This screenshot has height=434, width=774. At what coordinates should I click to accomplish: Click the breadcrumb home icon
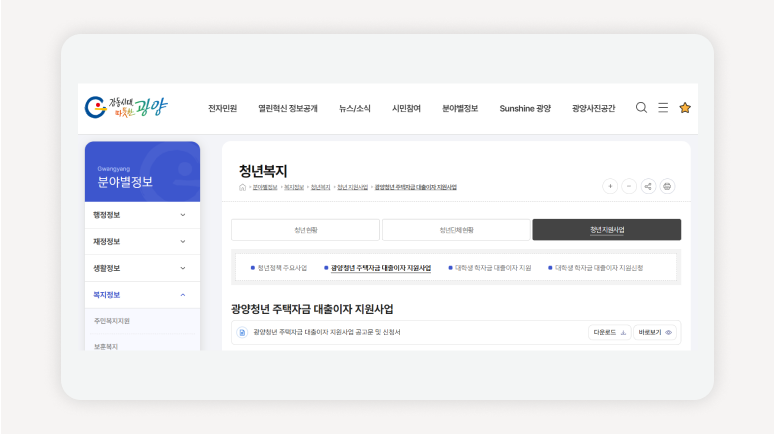[x=242, y=187]
